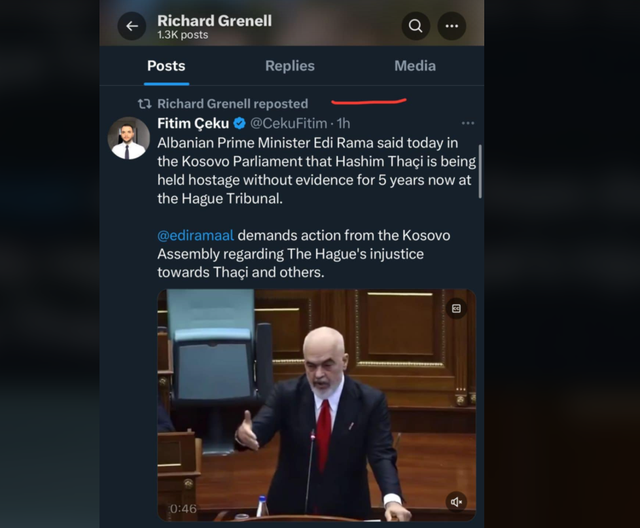Image resolution: width=640 pixels, height=528 pixels.
Task: Select the Posts tab
Action: pos(166,66)
